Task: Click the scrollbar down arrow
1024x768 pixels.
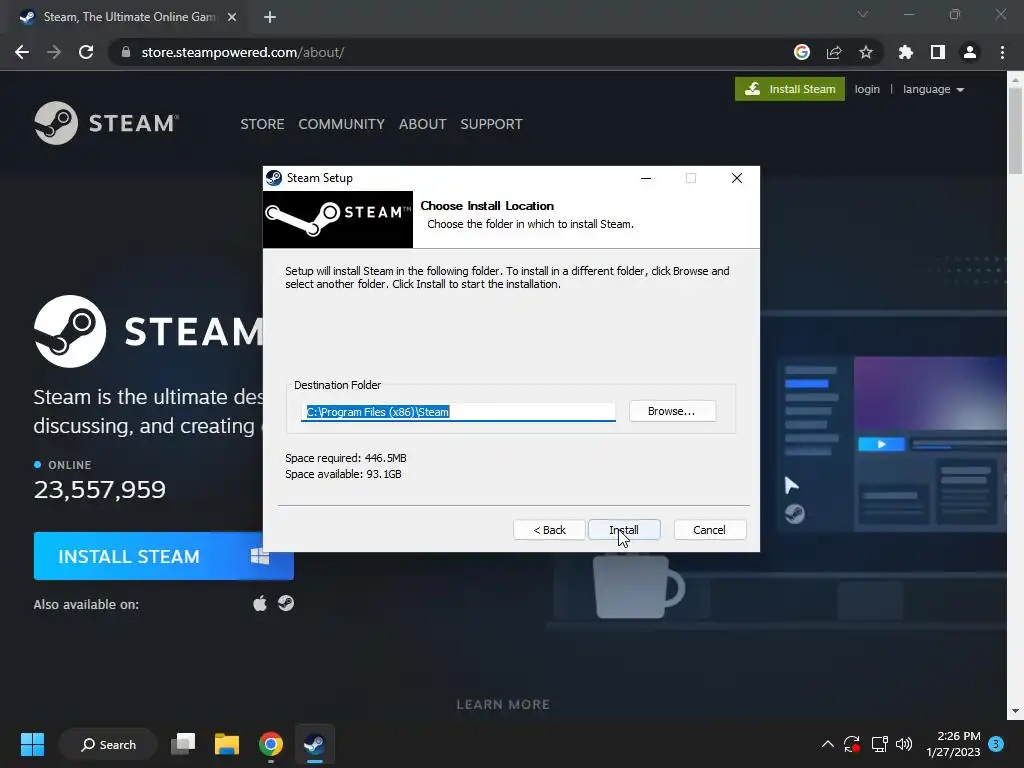Action: tap(1015, 711)
